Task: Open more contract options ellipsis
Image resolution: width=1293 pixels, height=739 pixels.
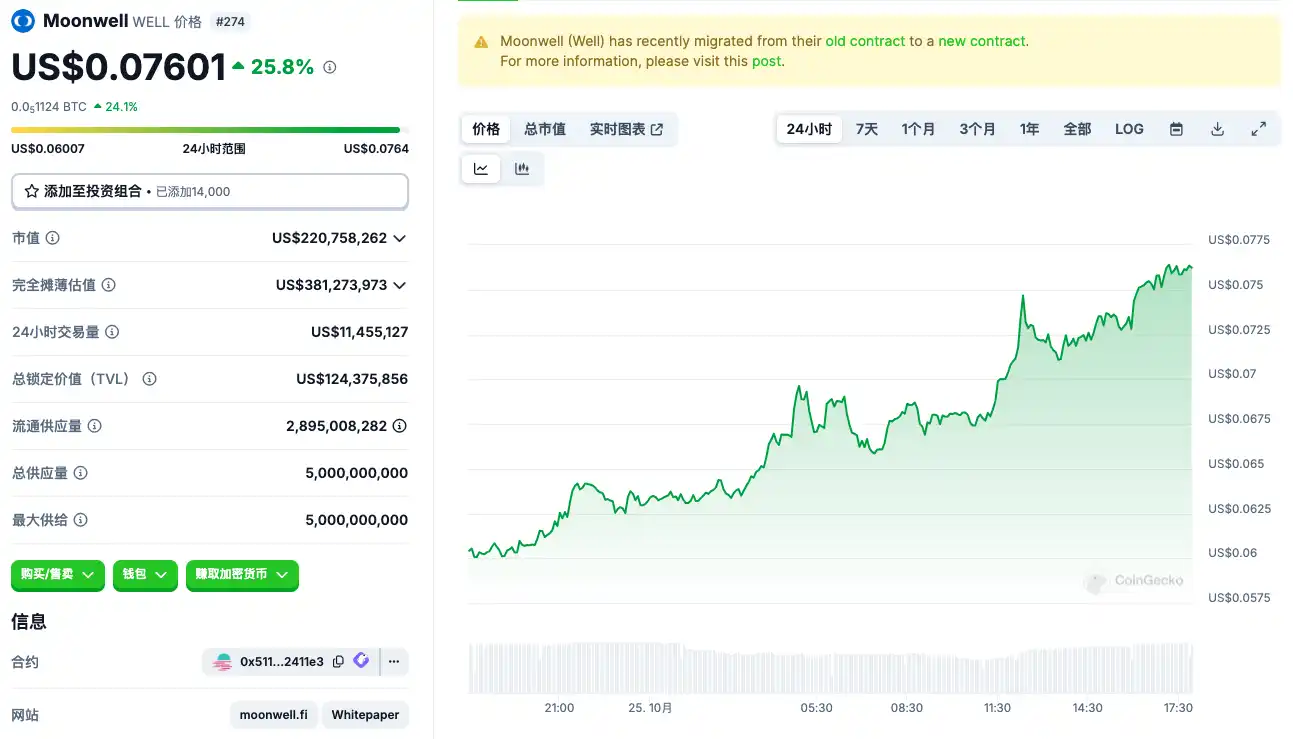Action: [394, 661]
